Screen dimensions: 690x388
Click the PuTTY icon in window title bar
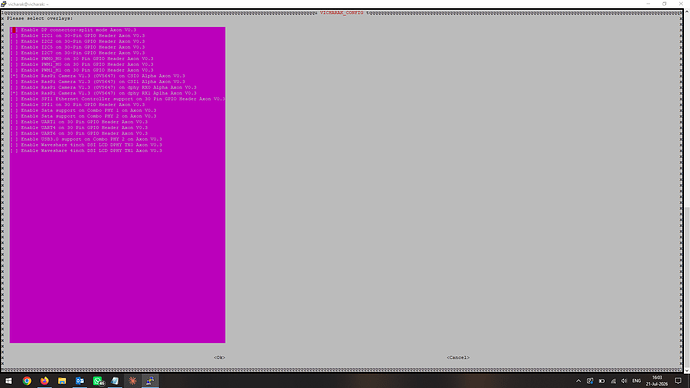(x=4, y=4)
